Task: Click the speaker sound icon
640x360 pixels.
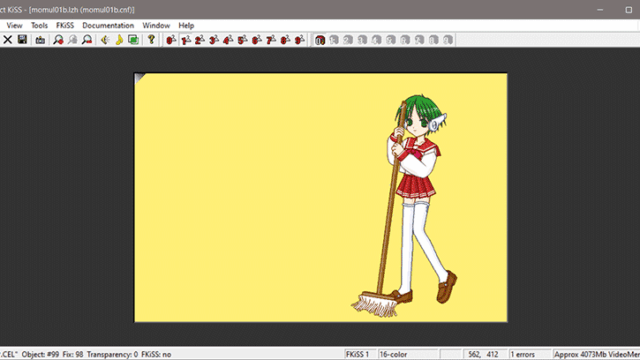Action: click(x=105, y=40)
